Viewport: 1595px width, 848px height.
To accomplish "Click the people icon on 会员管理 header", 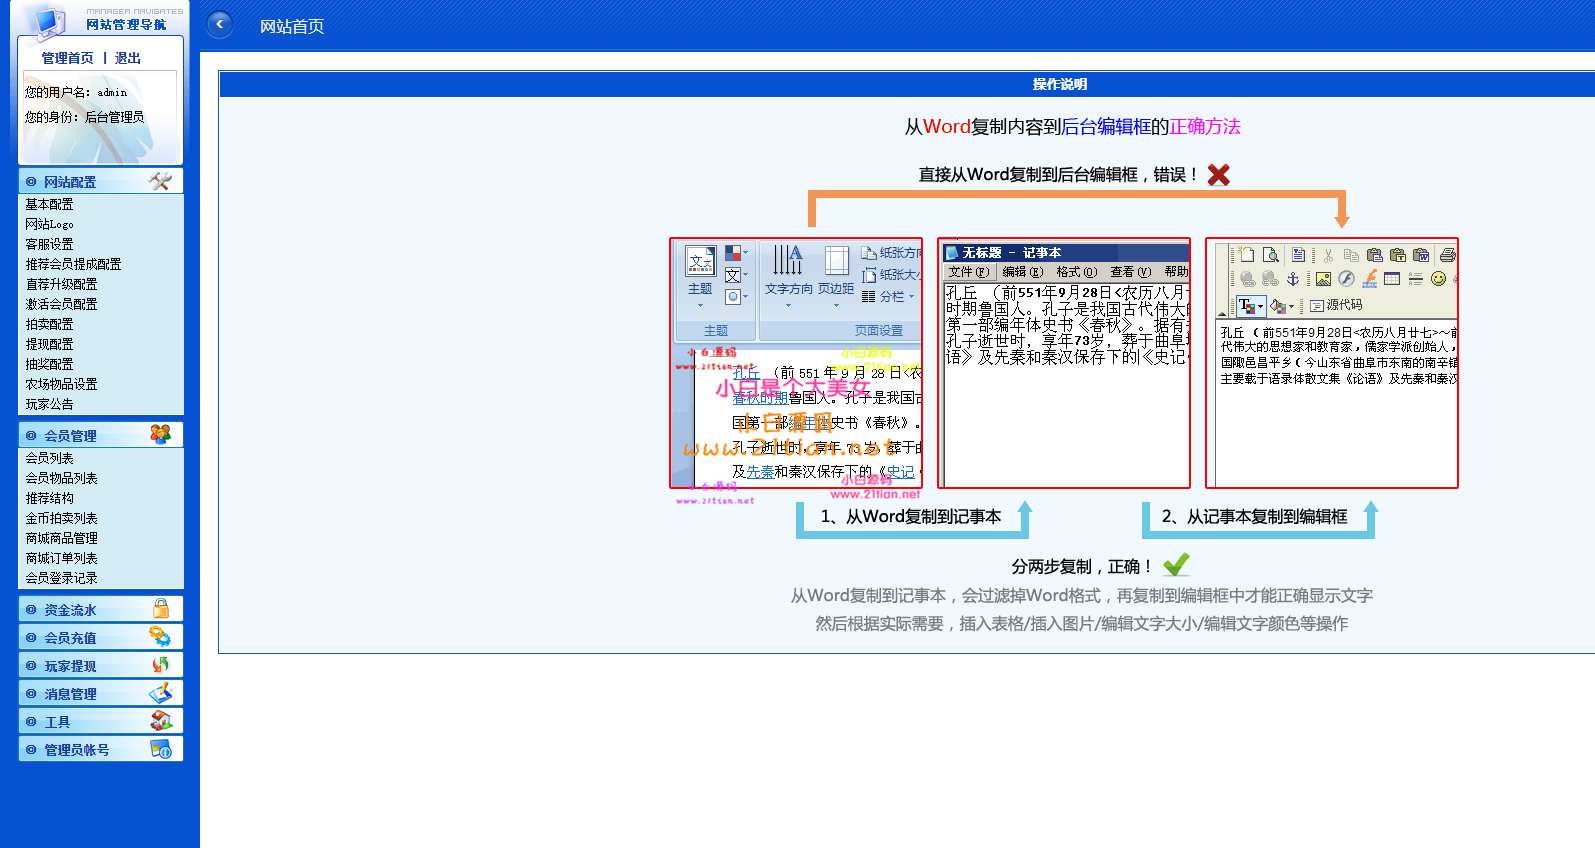I will pyautogui.click(x=160, y=434).
